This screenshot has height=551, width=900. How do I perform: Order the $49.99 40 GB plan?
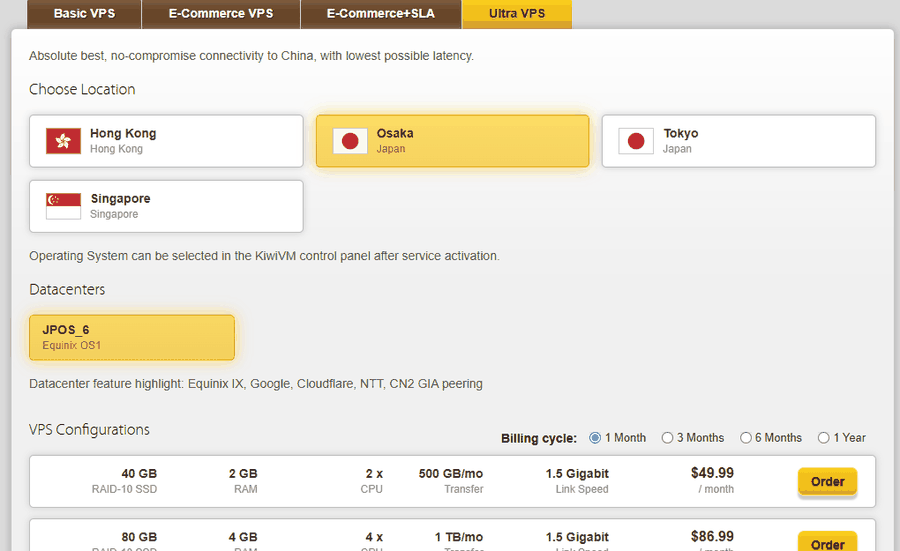(827, 482)
